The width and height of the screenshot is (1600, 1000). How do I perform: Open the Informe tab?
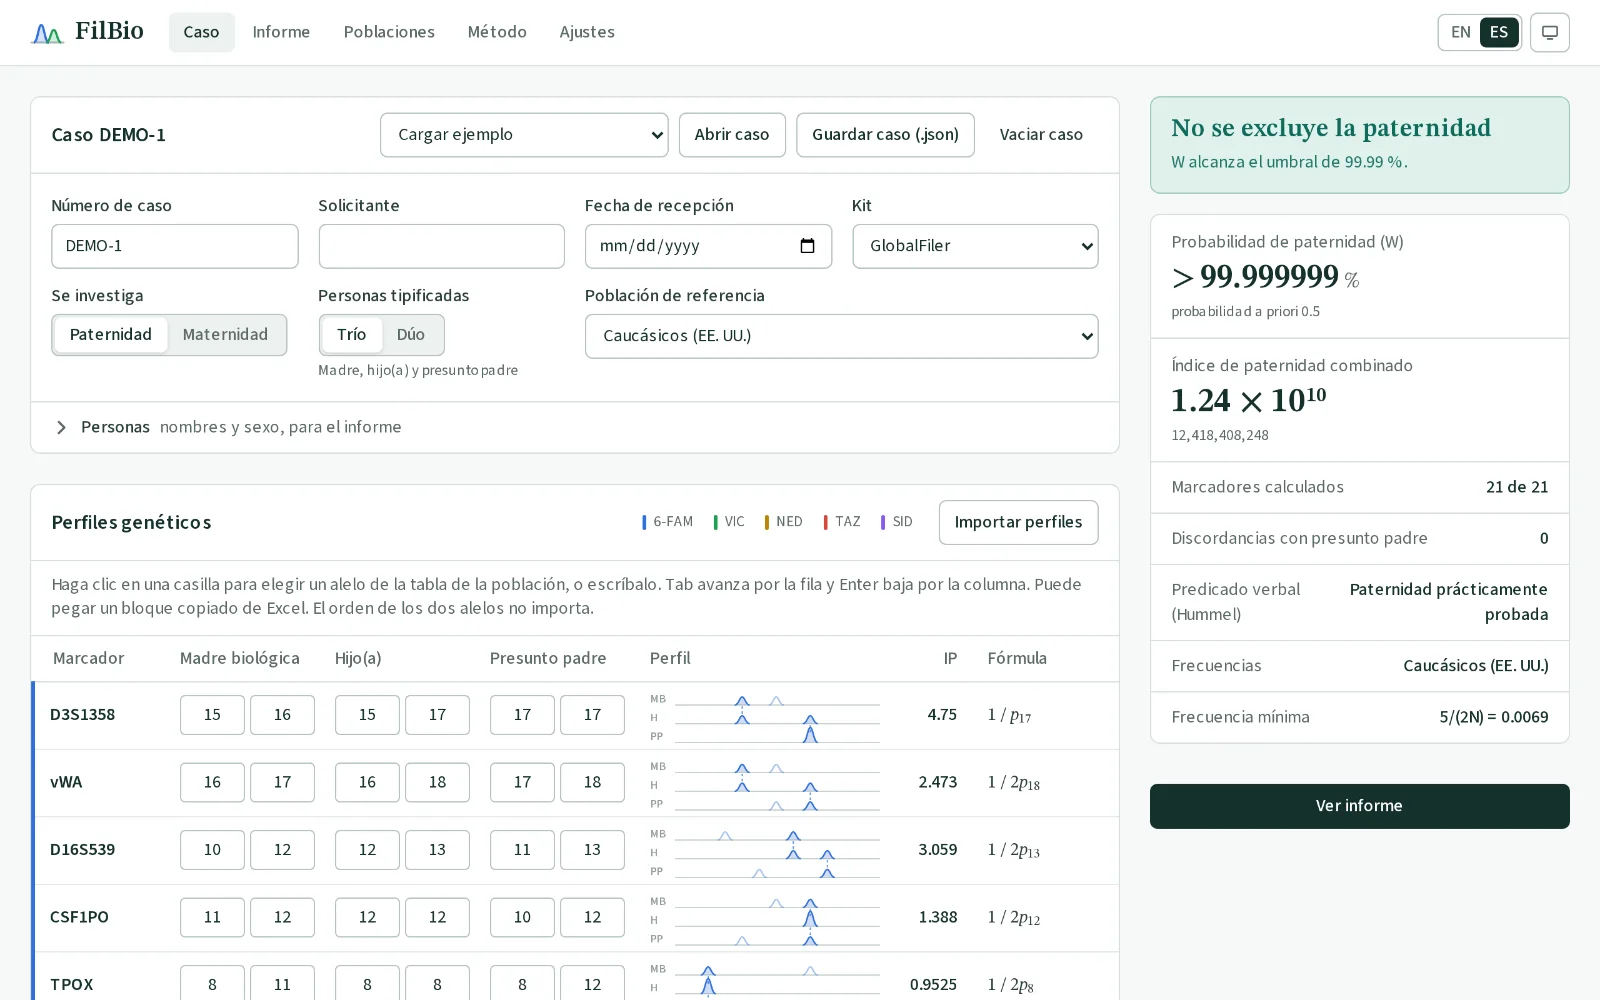[281, 33]
